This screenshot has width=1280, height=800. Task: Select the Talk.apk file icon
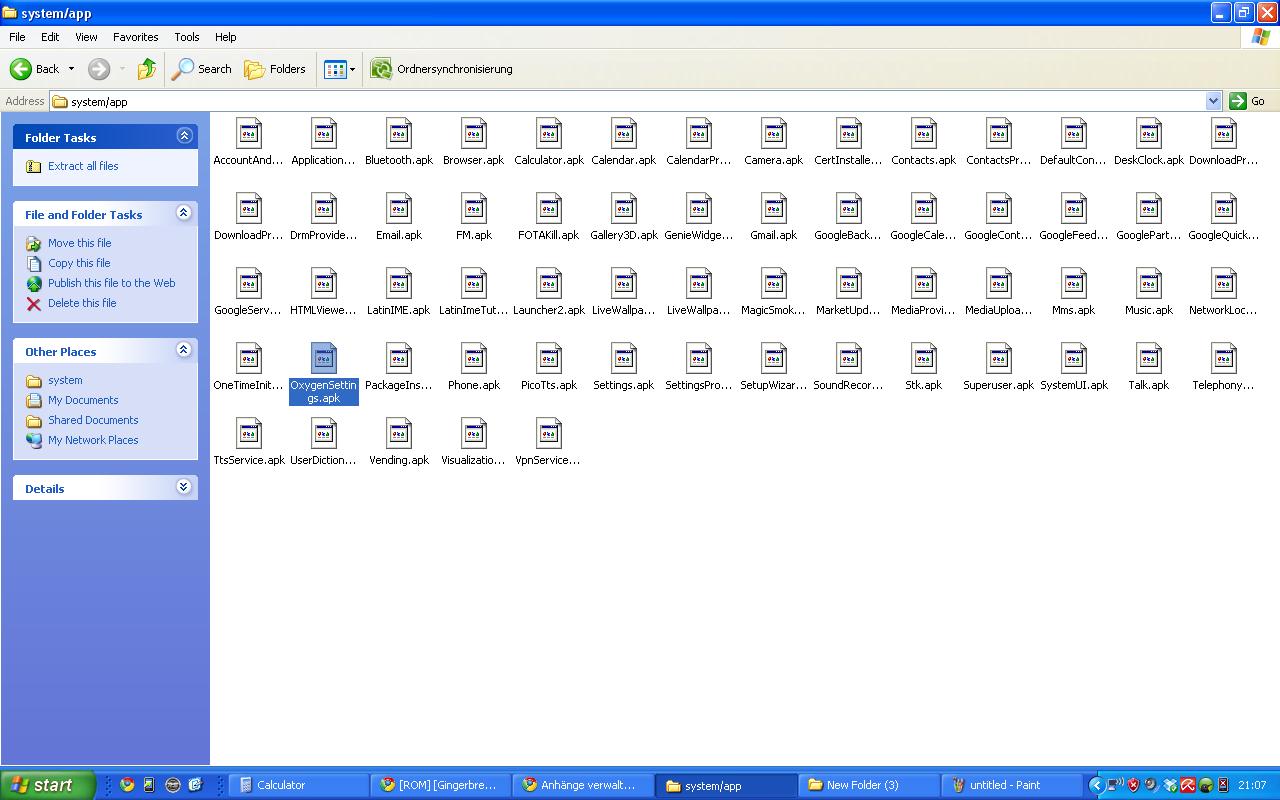click(x=1149, y=359)
